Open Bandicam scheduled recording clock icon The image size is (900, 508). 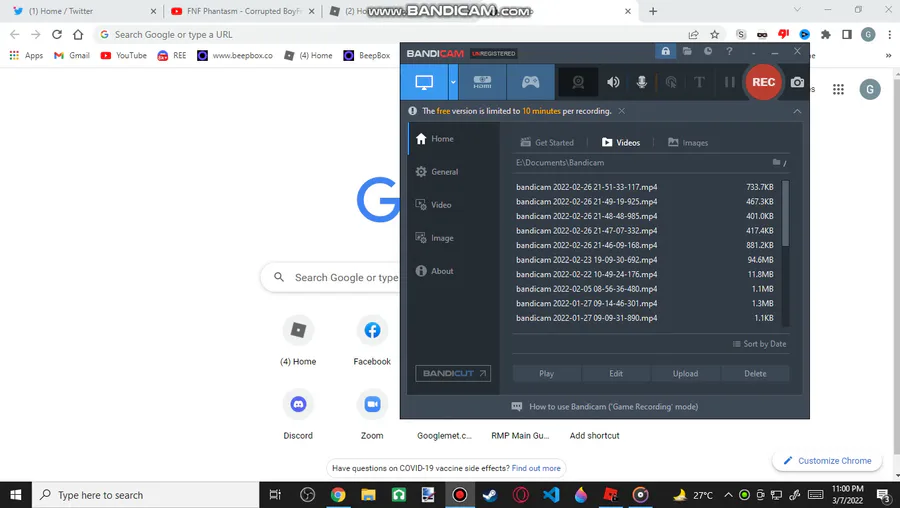point(708,52)
